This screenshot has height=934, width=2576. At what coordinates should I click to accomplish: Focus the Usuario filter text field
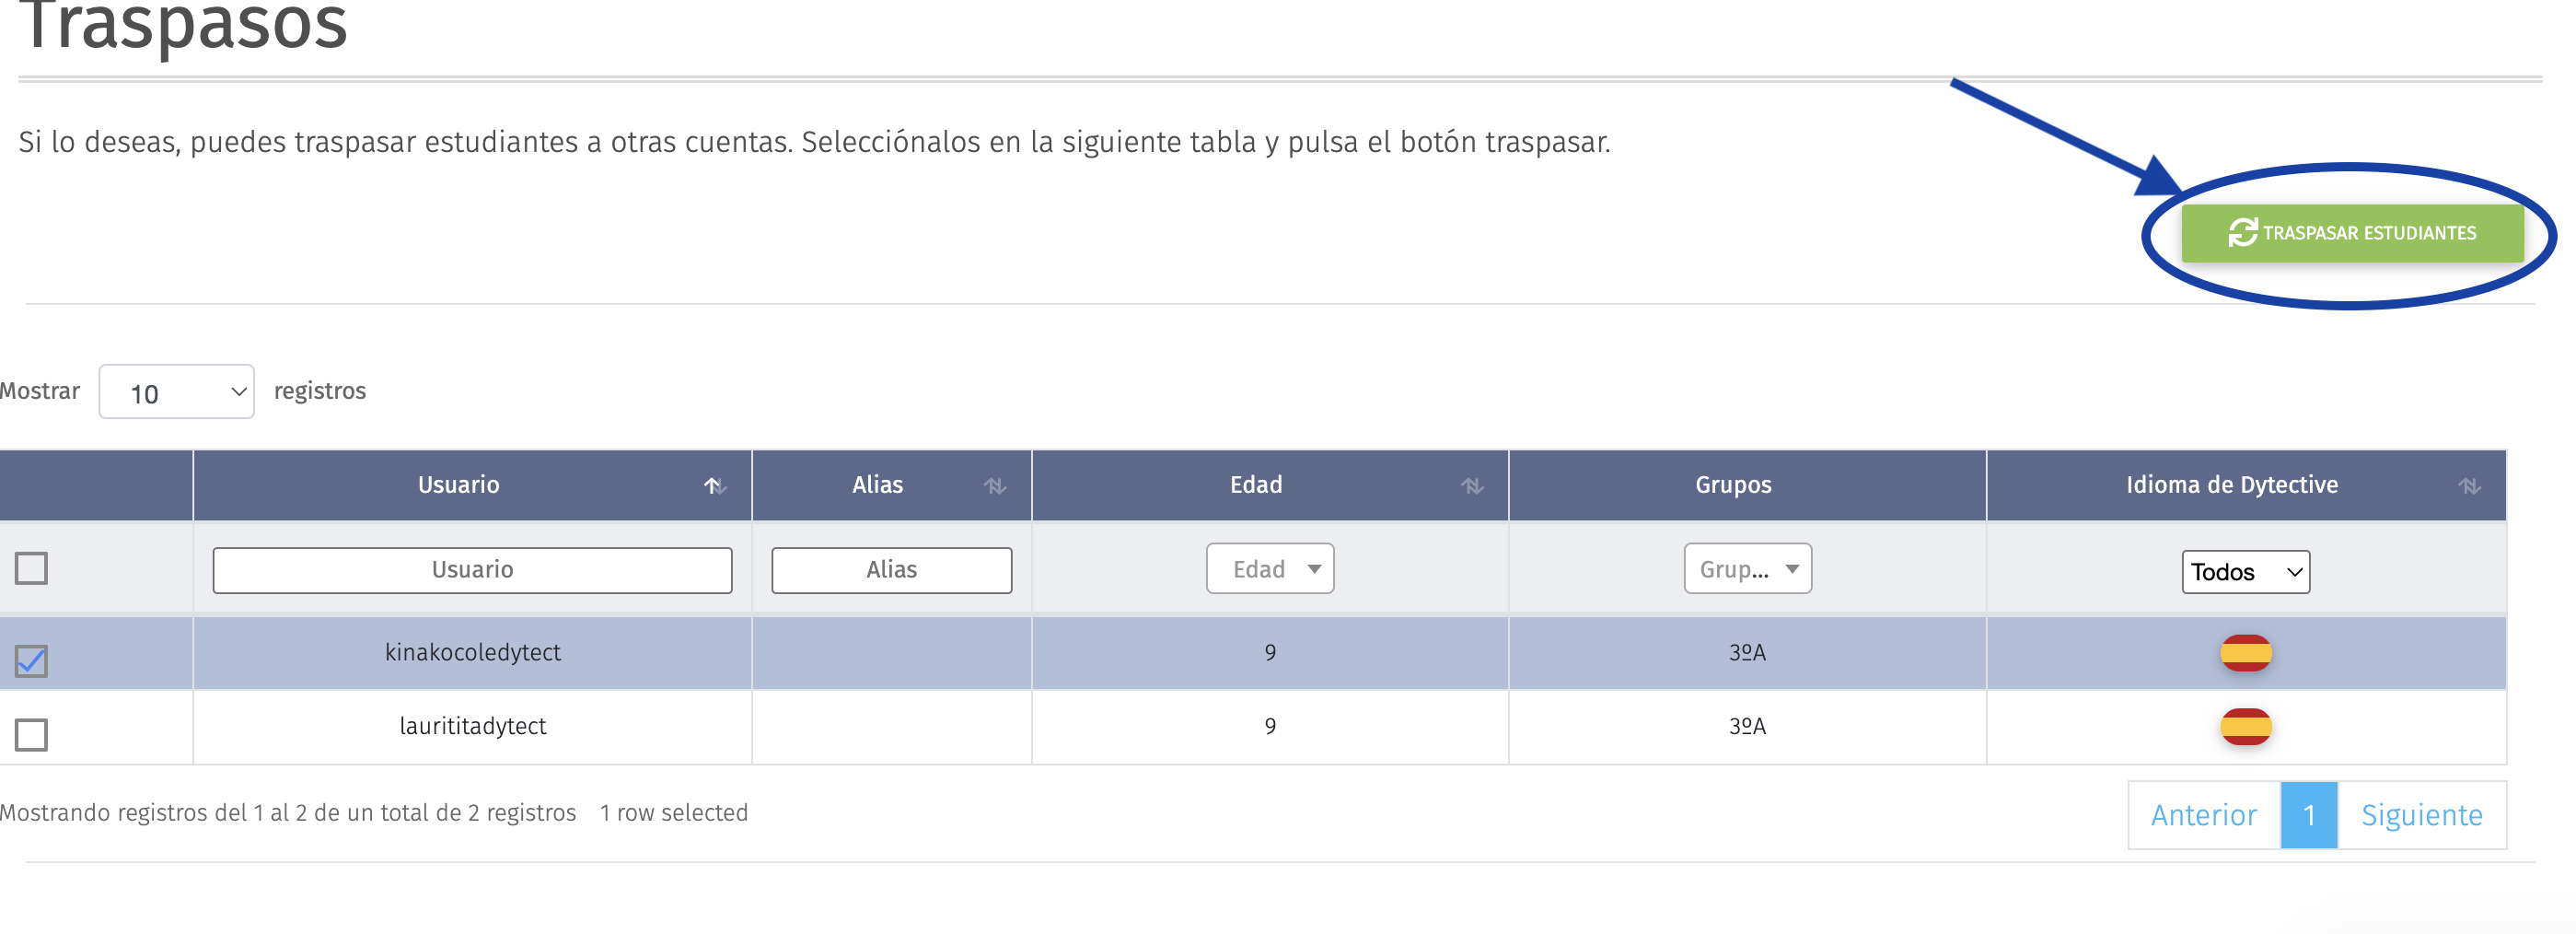pyautogui.click(x=472, y=570)
